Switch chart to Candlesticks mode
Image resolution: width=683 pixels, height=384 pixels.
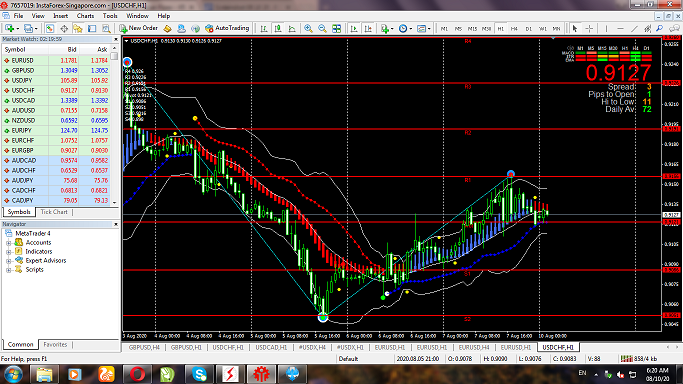(x=278, y=28)
